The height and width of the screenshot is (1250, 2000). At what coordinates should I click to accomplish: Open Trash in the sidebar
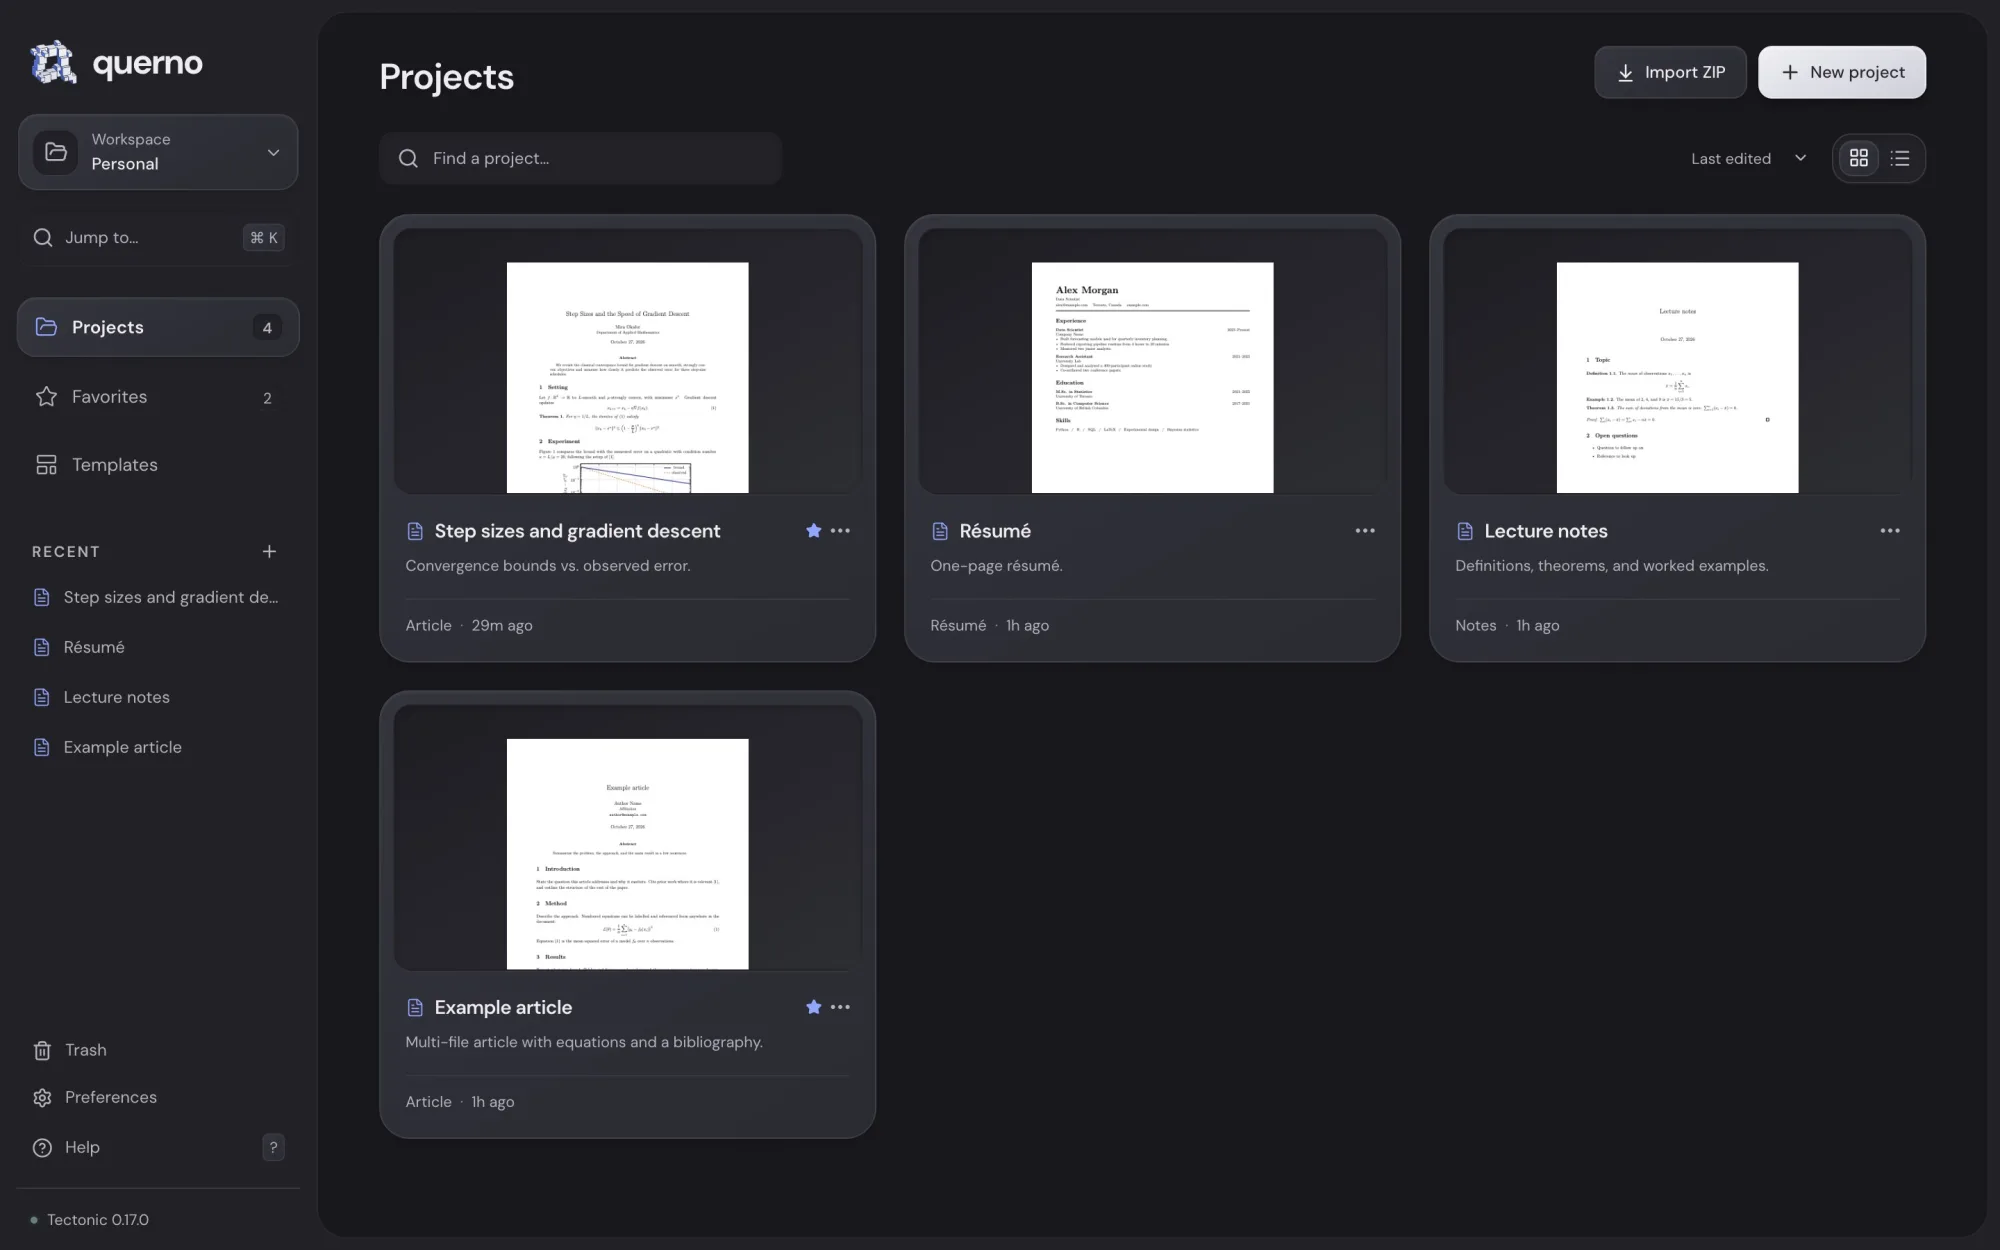158,1050
